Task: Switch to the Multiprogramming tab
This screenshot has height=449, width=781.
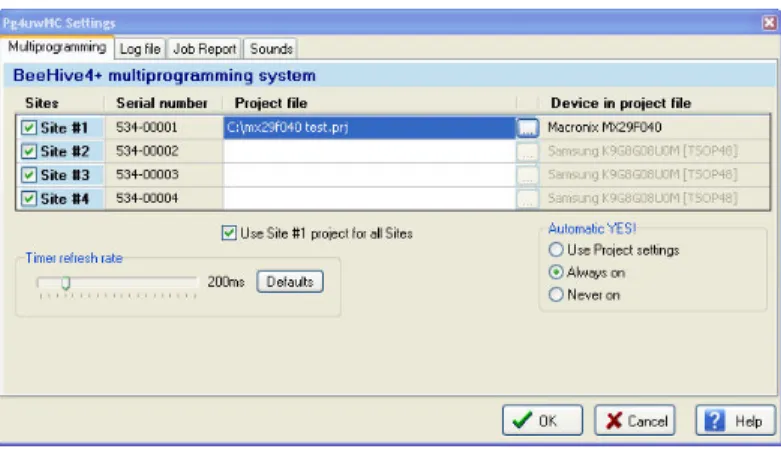Action: [x=57, y=47]
